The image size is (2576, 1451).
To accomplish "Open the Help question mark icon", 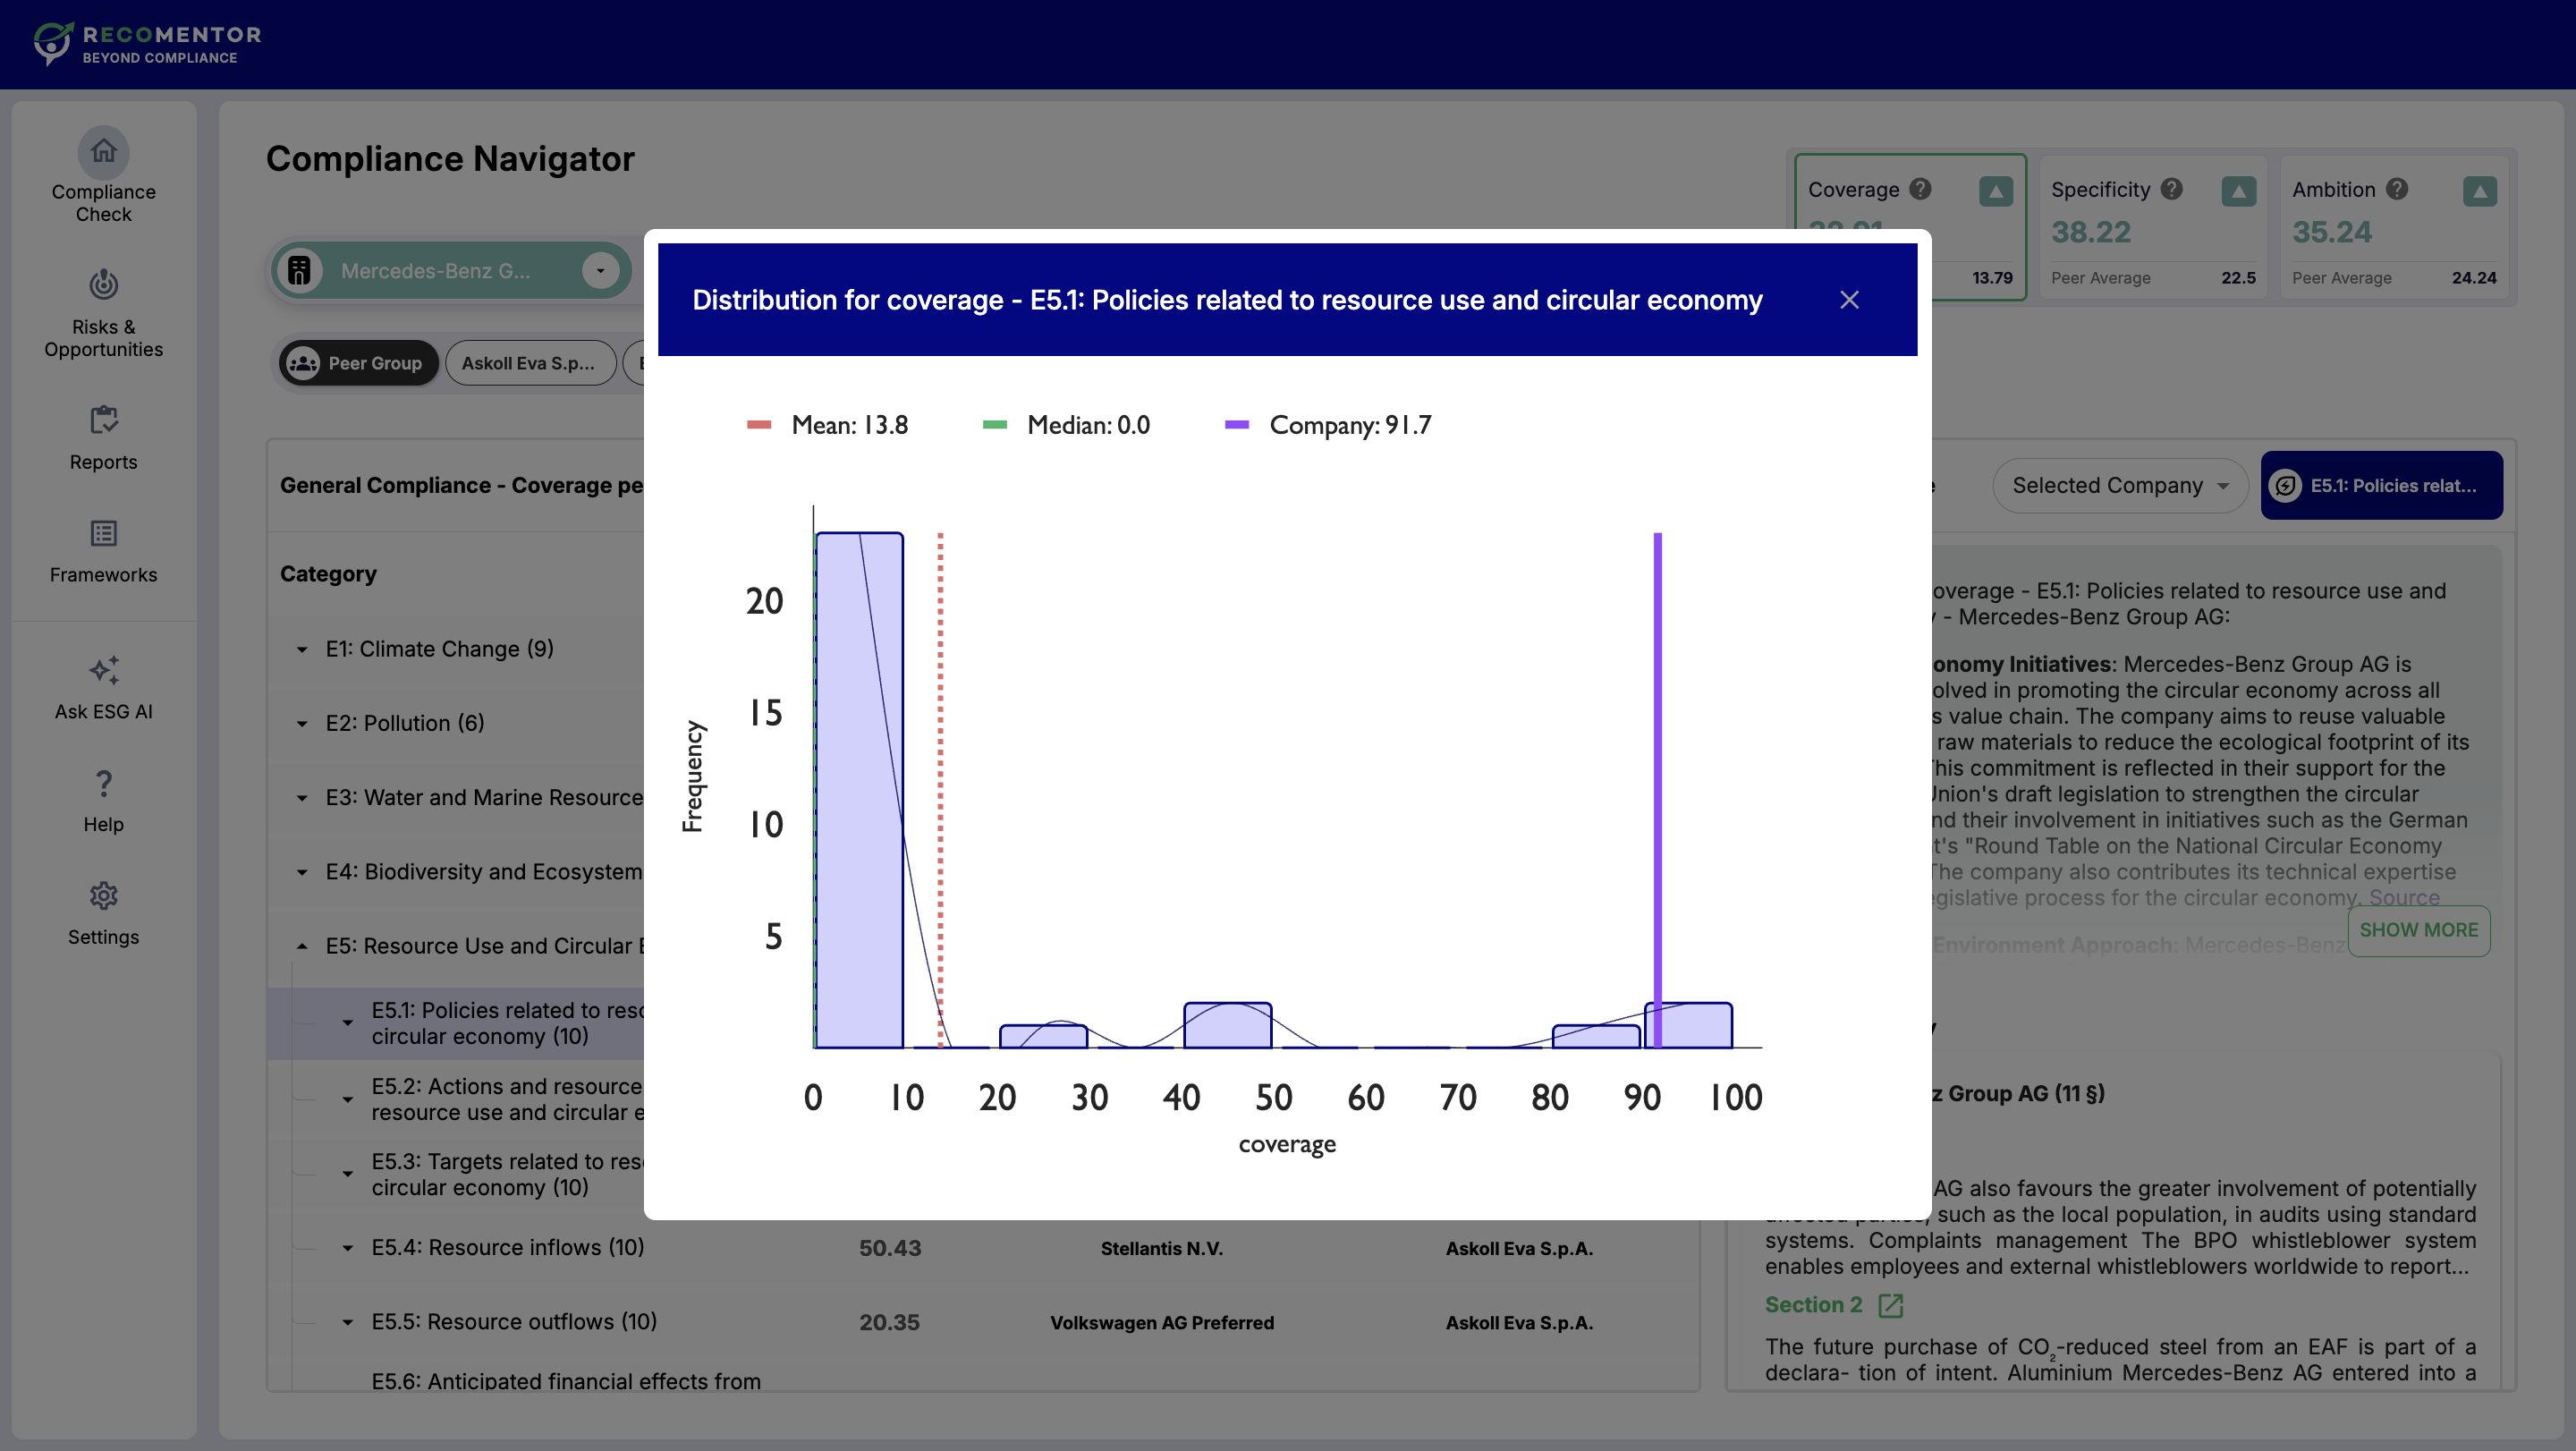I will (103, 784).
